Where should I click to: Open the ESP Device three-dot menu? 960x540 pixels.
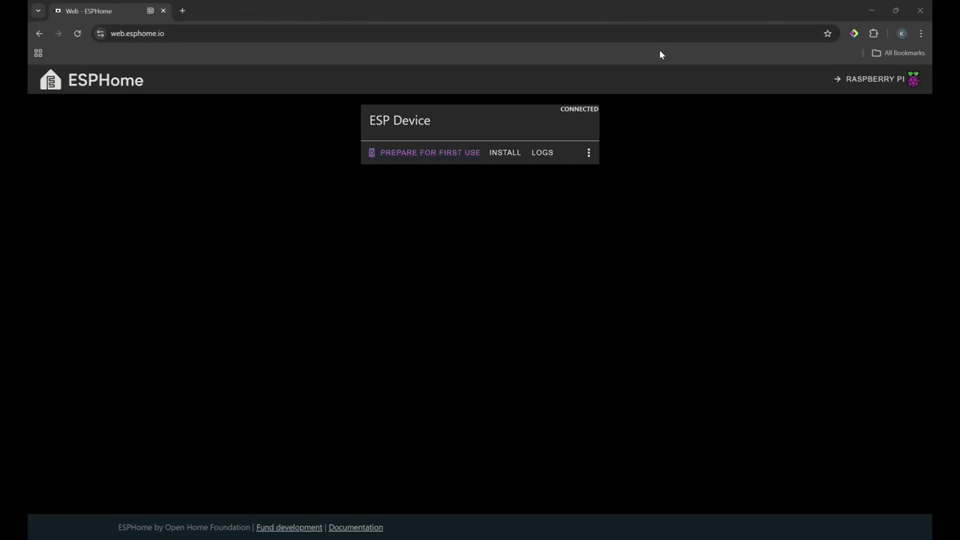click(x=588, y=153)
